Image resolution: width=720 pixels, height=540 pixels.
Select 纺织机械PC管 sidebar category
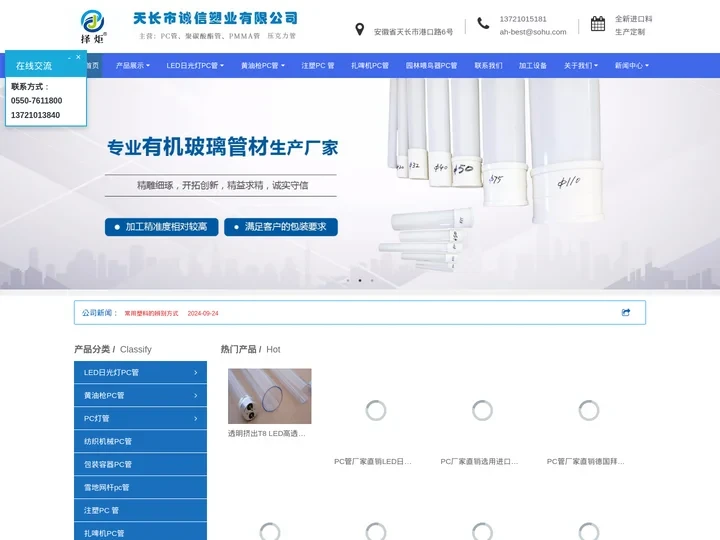pos(140,441)
